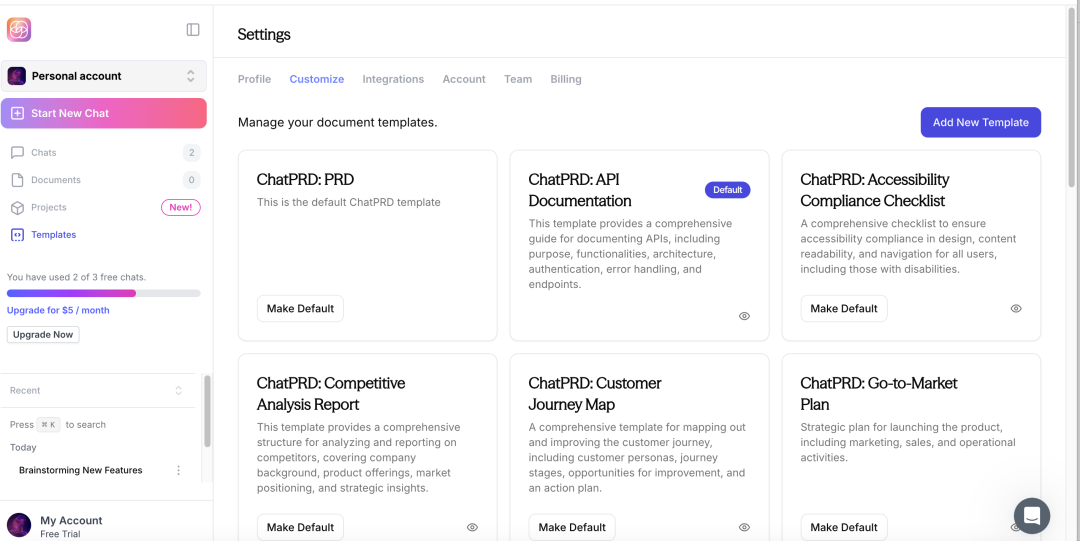Click the My Account avatar image
The height and width of the screenshot is (541, 1080).
pyautogui.click(x=19, y=525)
